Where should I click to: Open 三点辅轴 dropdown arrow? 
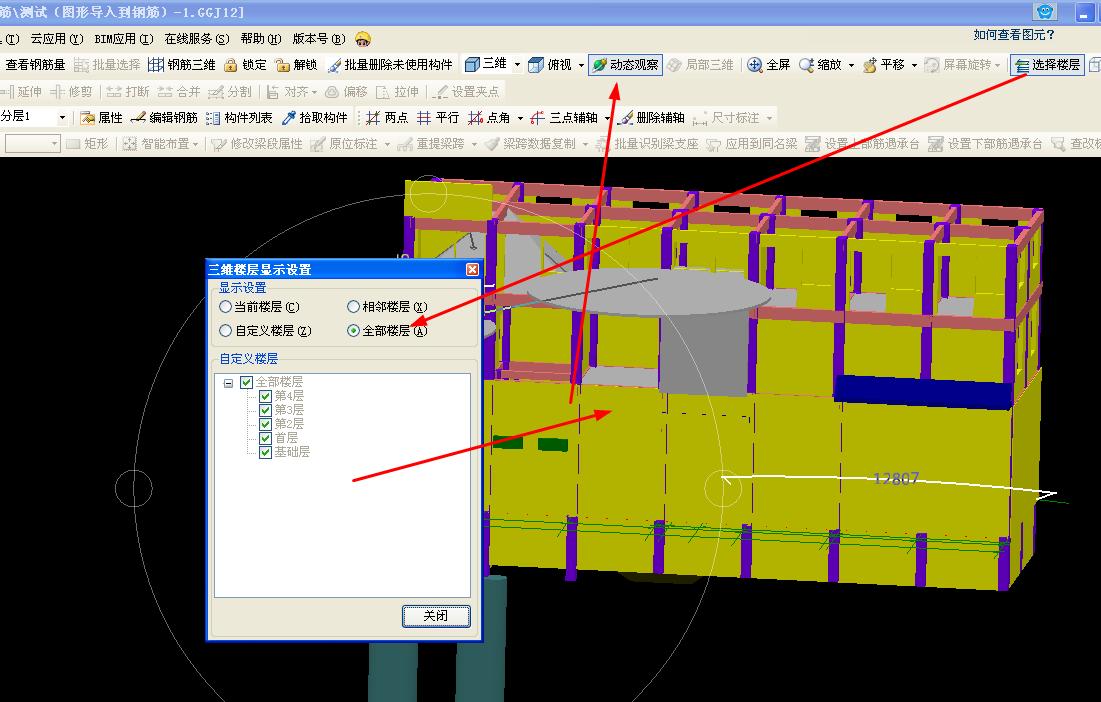tap(607, 117)
